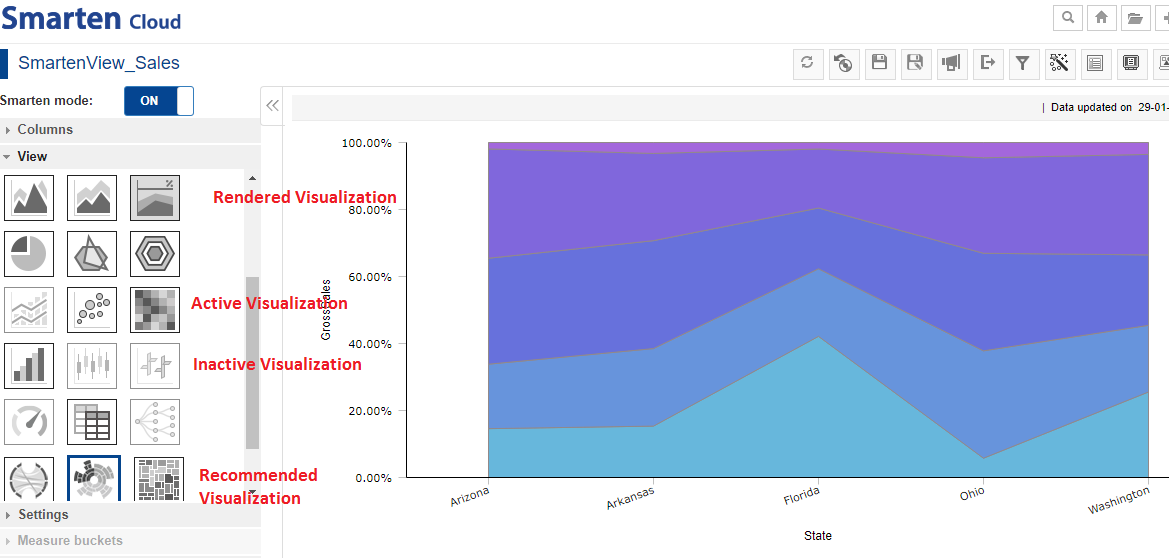Click the State axis title

(818, 536)
